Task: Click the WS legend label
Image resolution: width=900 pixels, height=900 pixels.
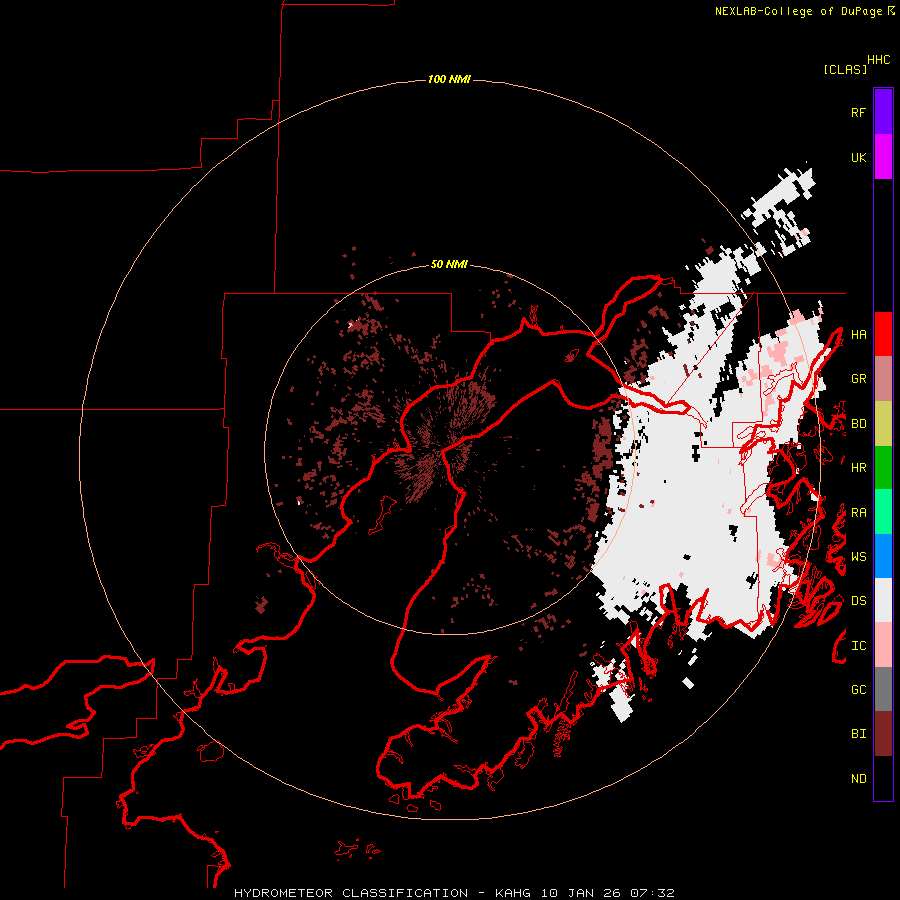Action: tap(858, 557)
